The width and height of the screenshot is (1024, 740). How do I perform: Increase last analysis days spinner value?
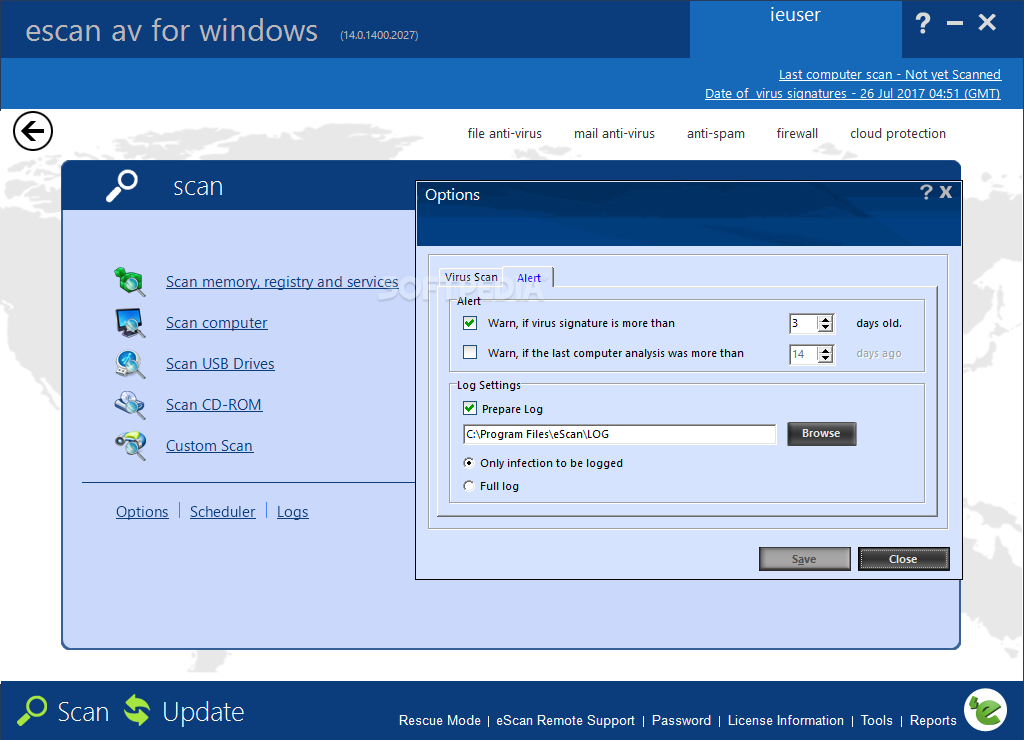(825, 350)
